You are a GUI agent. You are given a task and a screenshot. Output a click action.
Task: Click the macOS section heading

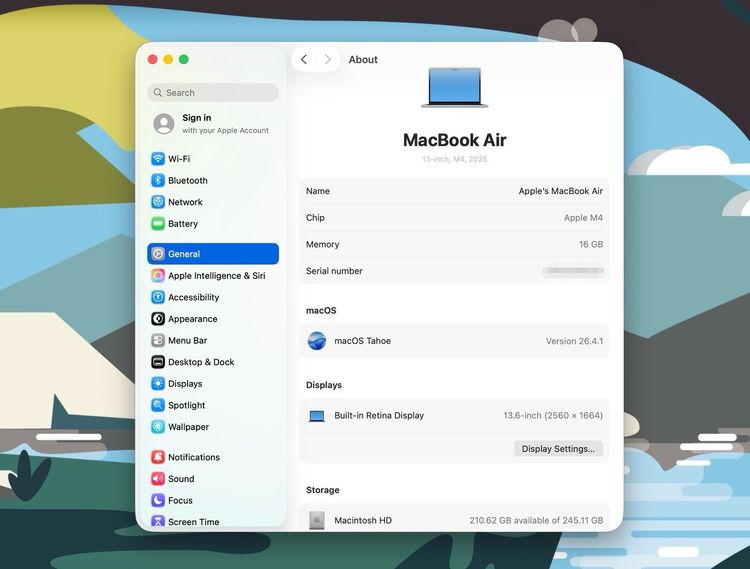click(x=321, y=310)
